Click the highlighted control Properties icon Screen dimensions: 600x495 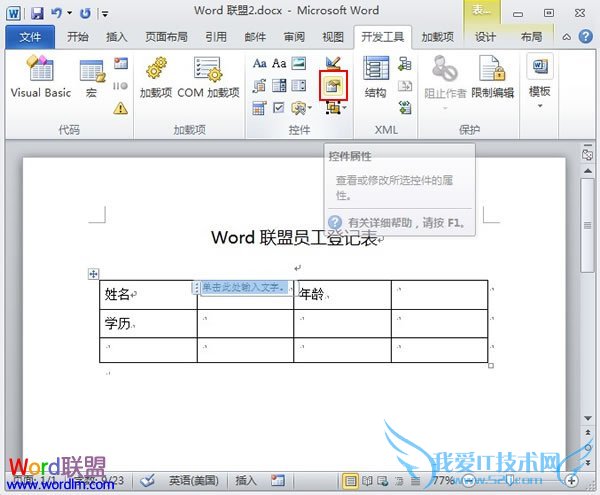[331, 87]
